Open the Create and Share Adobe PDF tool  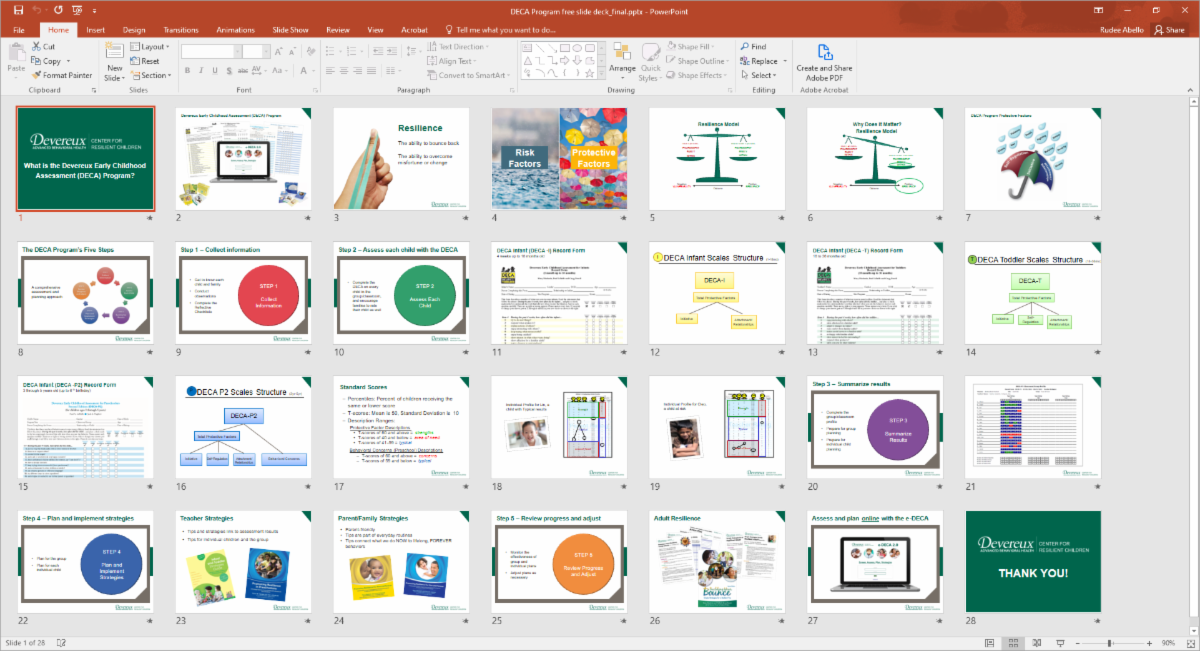click(x=823, y=60)
